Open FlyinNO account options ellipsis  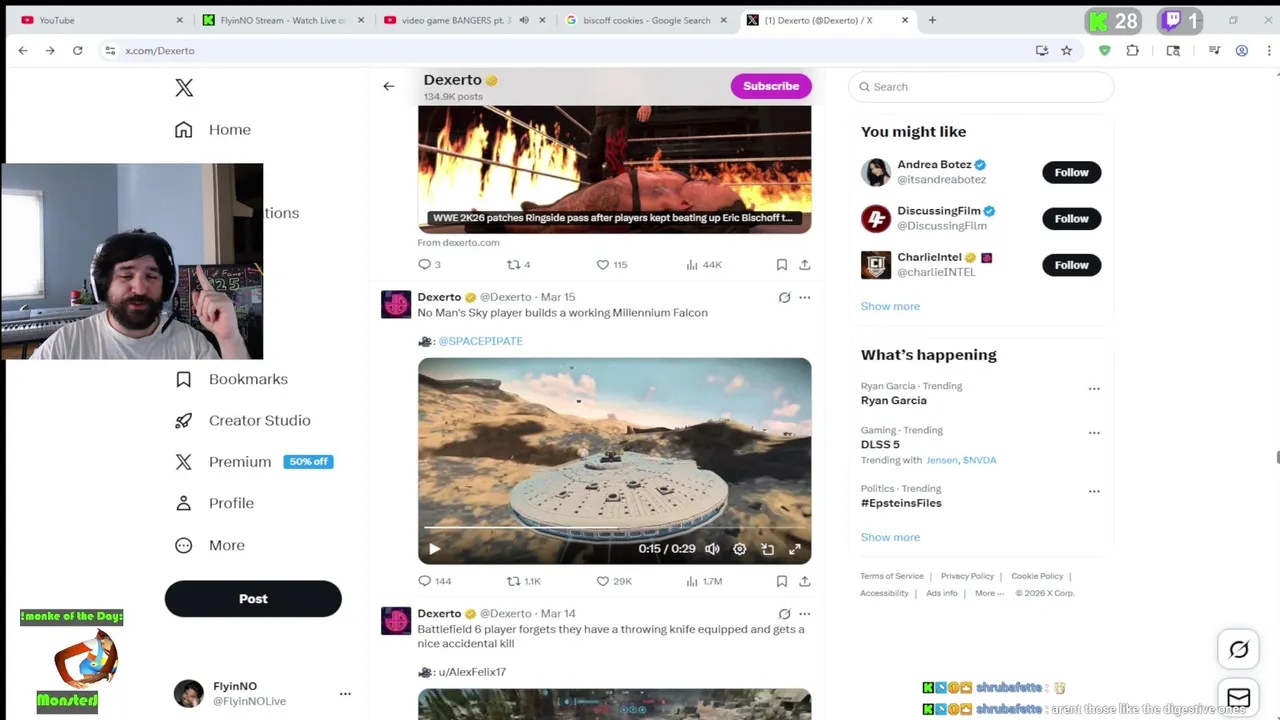click(345, 694)
